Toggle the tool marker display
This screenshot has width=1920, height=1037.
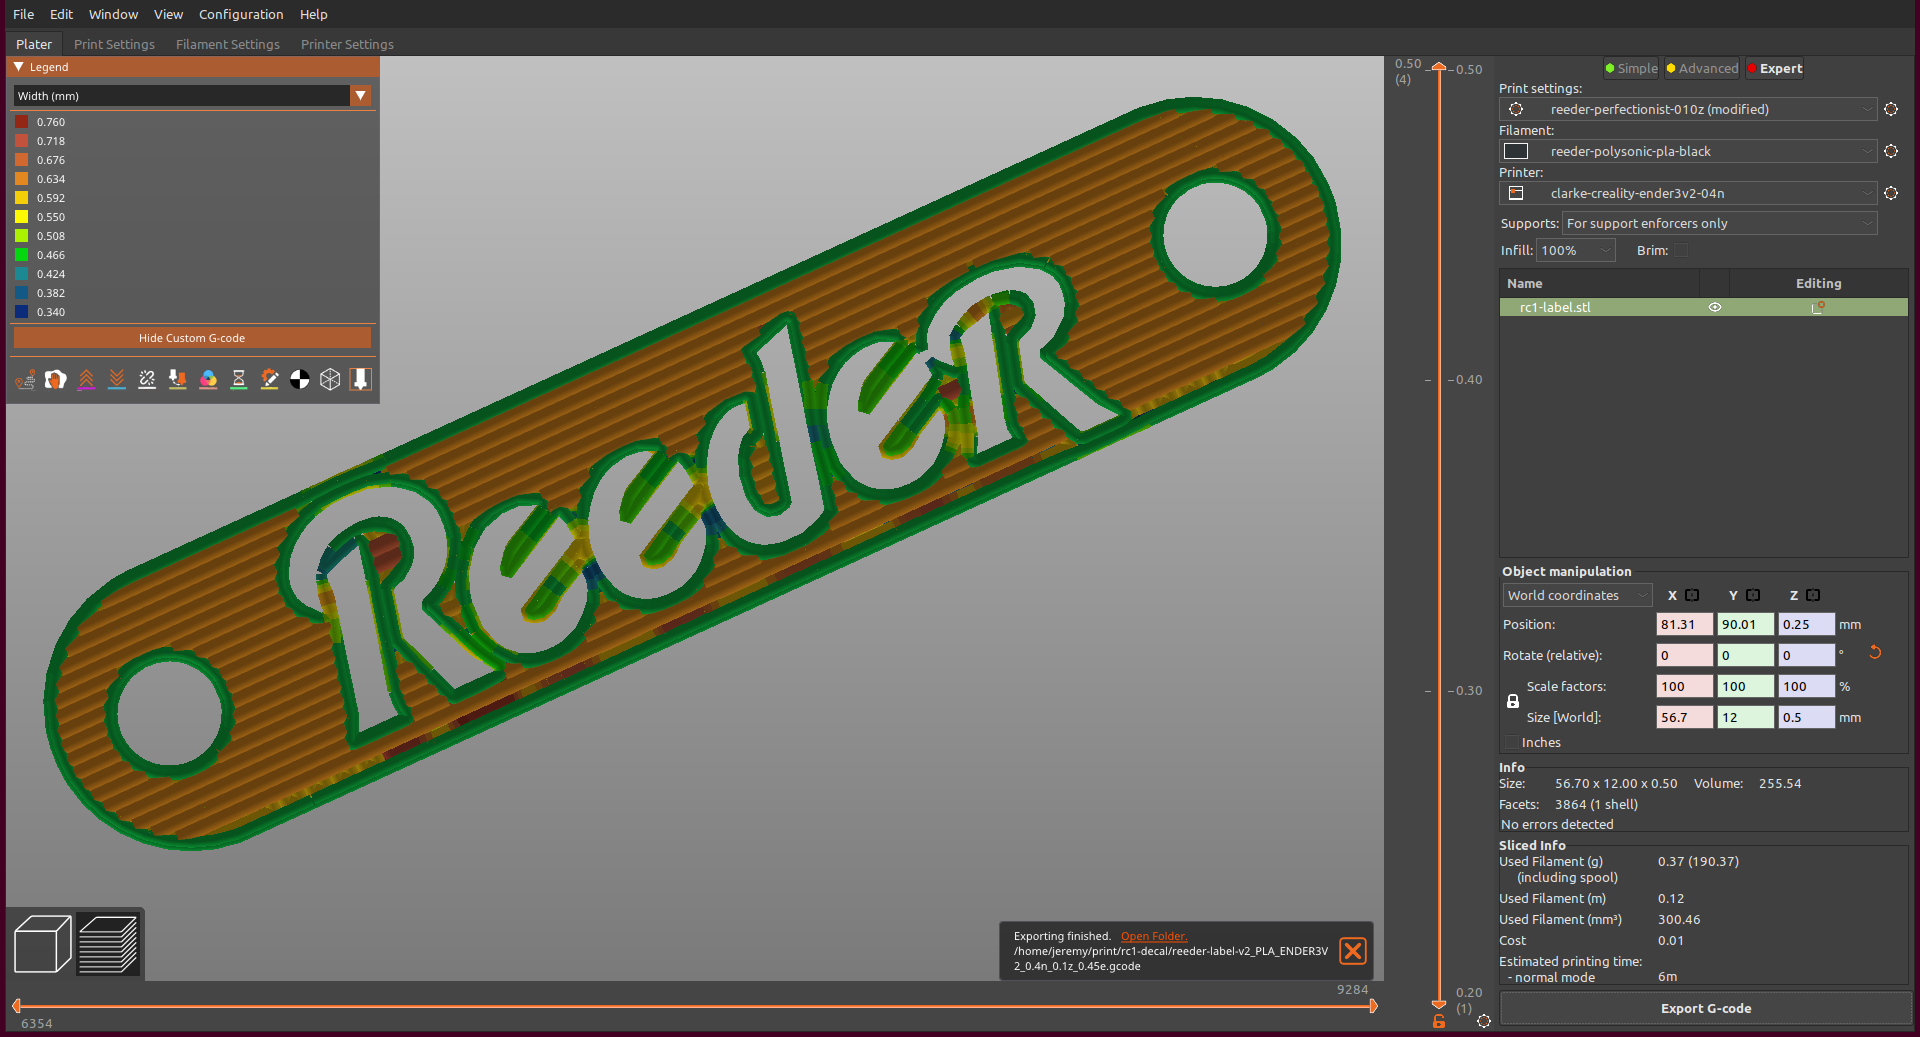(x=360, y=379)
